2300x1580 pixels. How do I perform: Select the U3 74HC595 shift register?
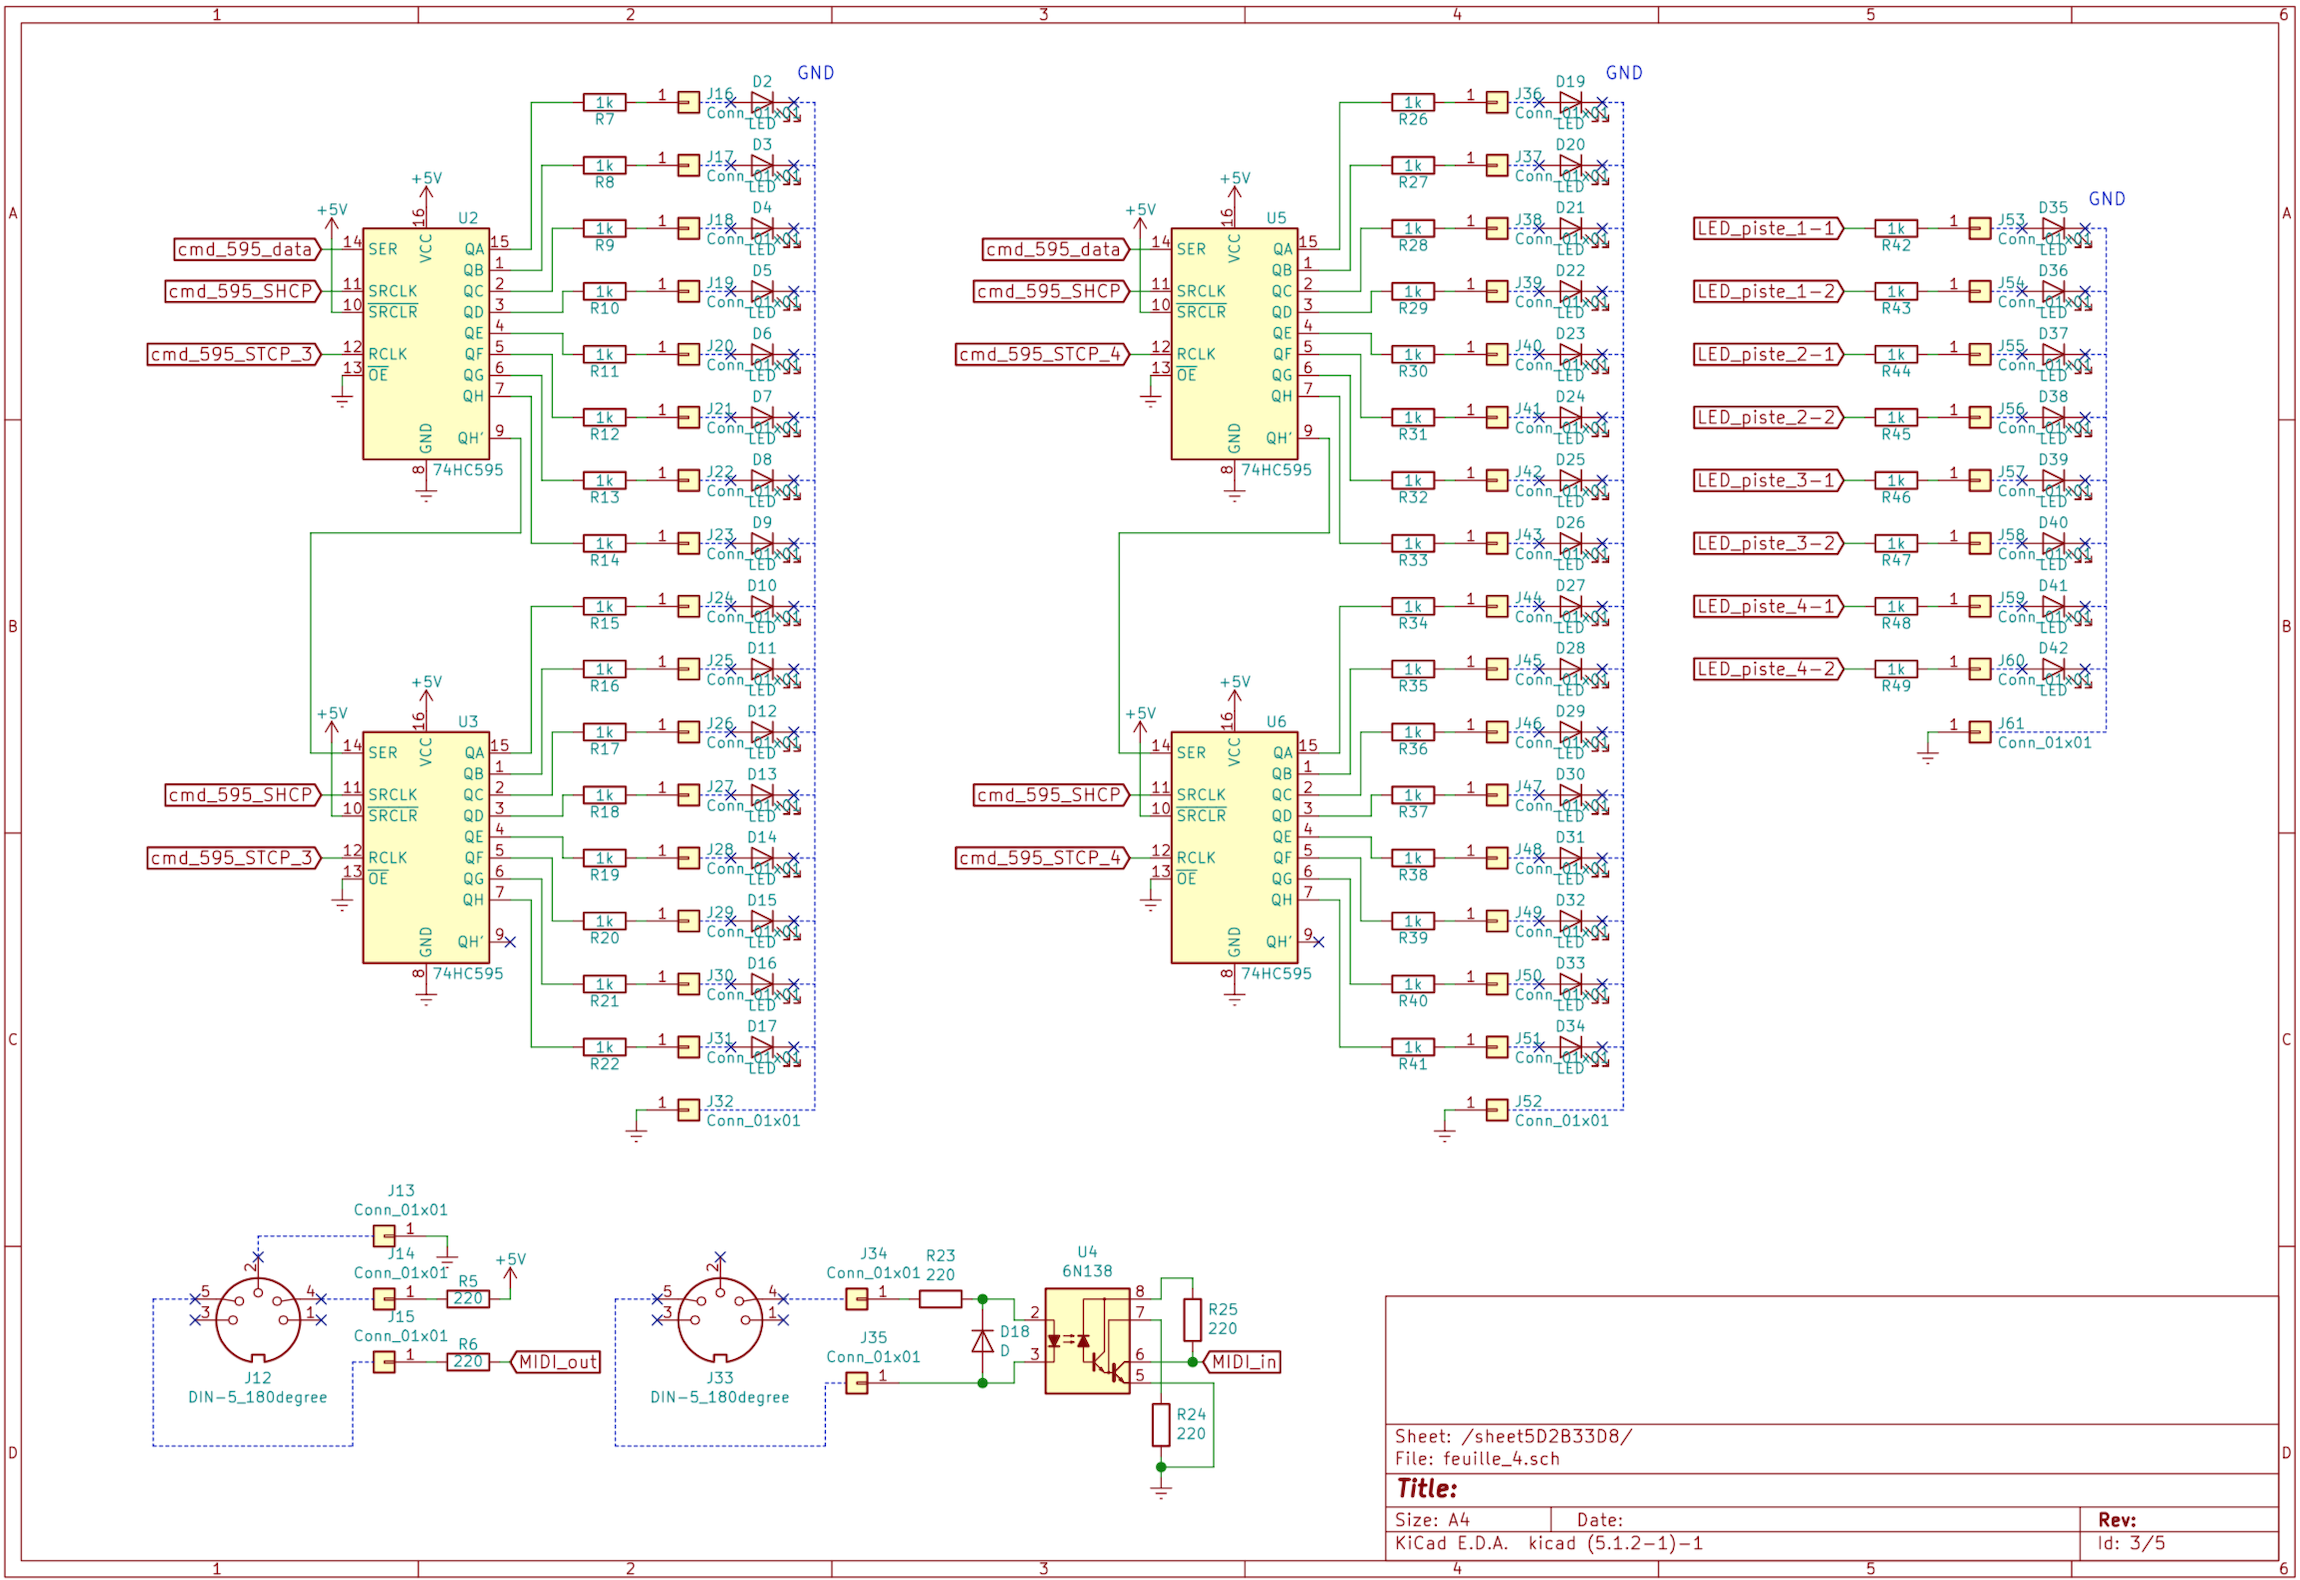point(425,847)
